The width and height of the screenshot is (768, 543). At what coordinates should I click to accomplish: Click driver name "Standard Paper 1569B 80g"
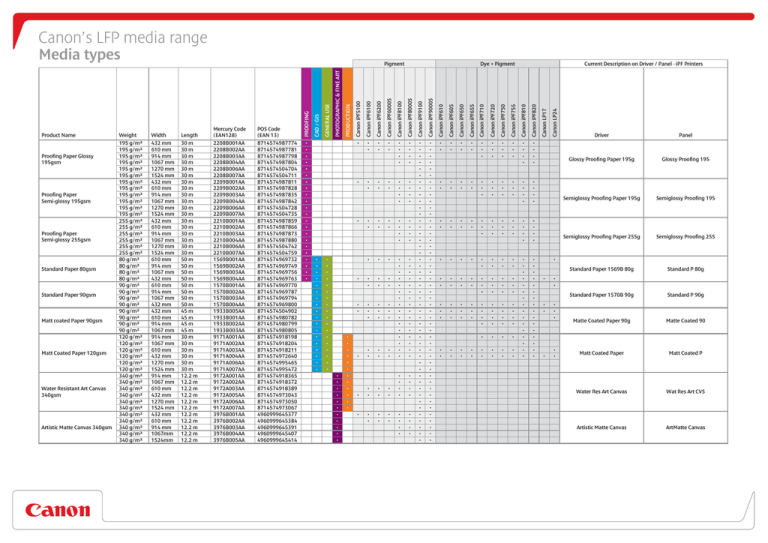tap(601, 269)
